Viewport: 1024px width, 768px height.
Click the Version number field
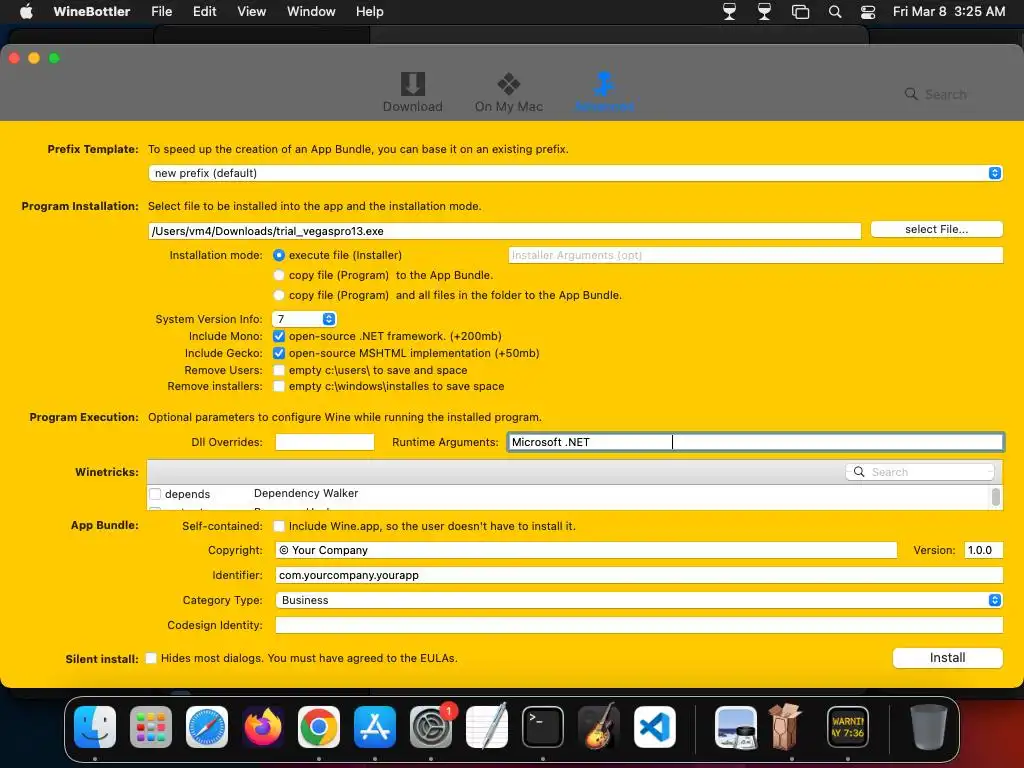[984, 551]
